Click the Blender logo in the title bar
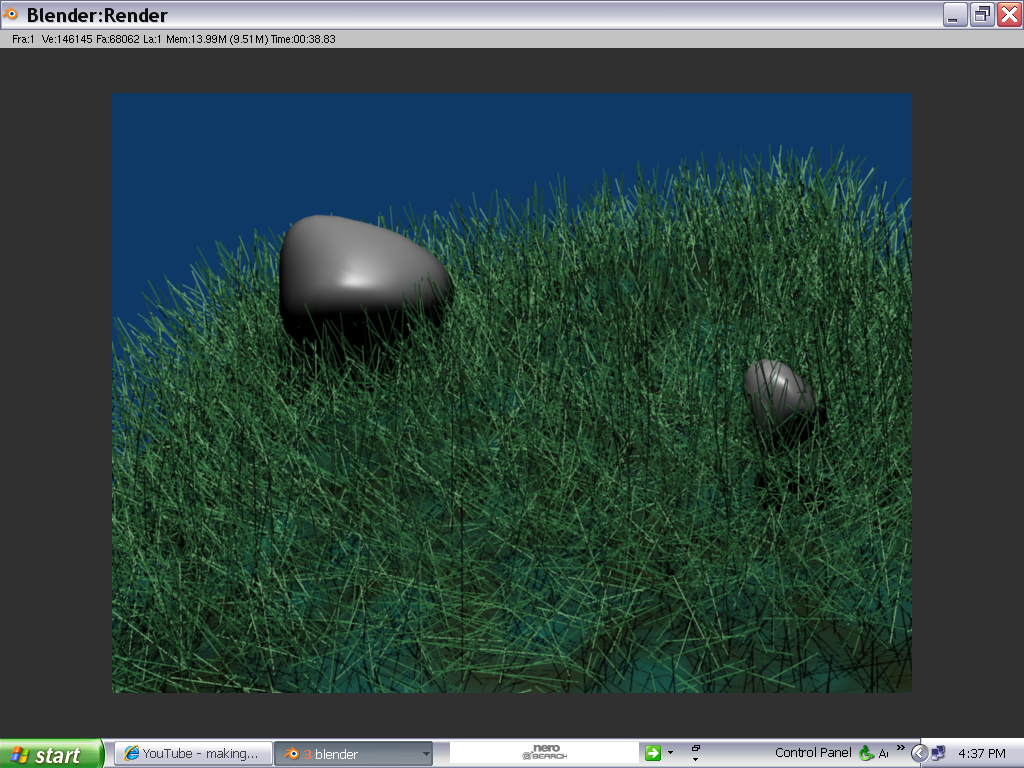The width and height of the screenshot is (1024, 768). (x=12, y=15)
